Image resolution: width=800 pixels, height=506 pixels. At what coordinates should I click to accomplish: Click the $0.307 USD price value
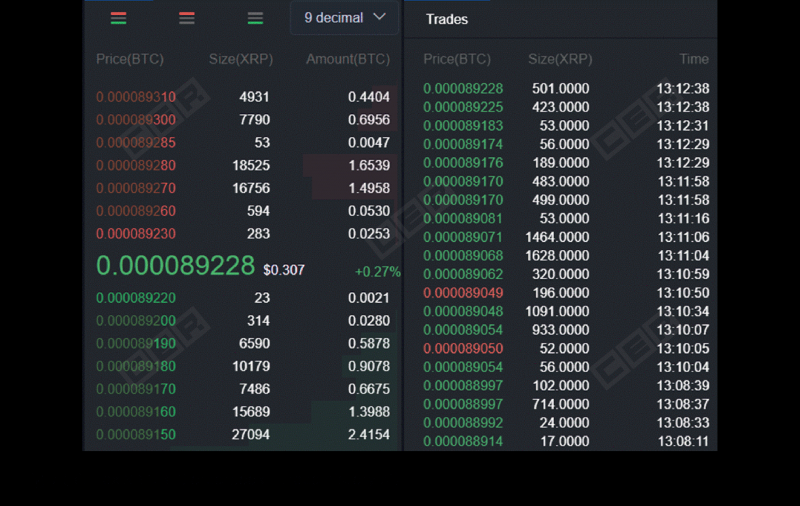284,270
